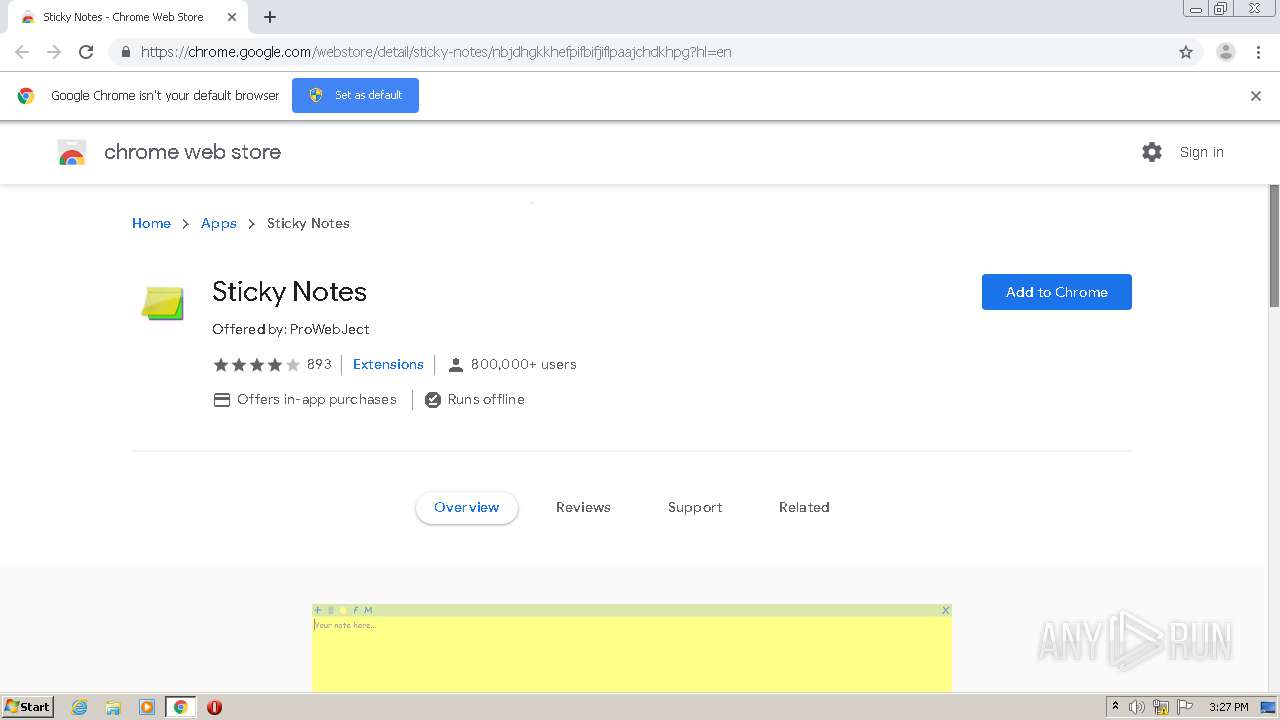Go to Apps breadcrumb link

pyautogui.click(x=219, y=223)
